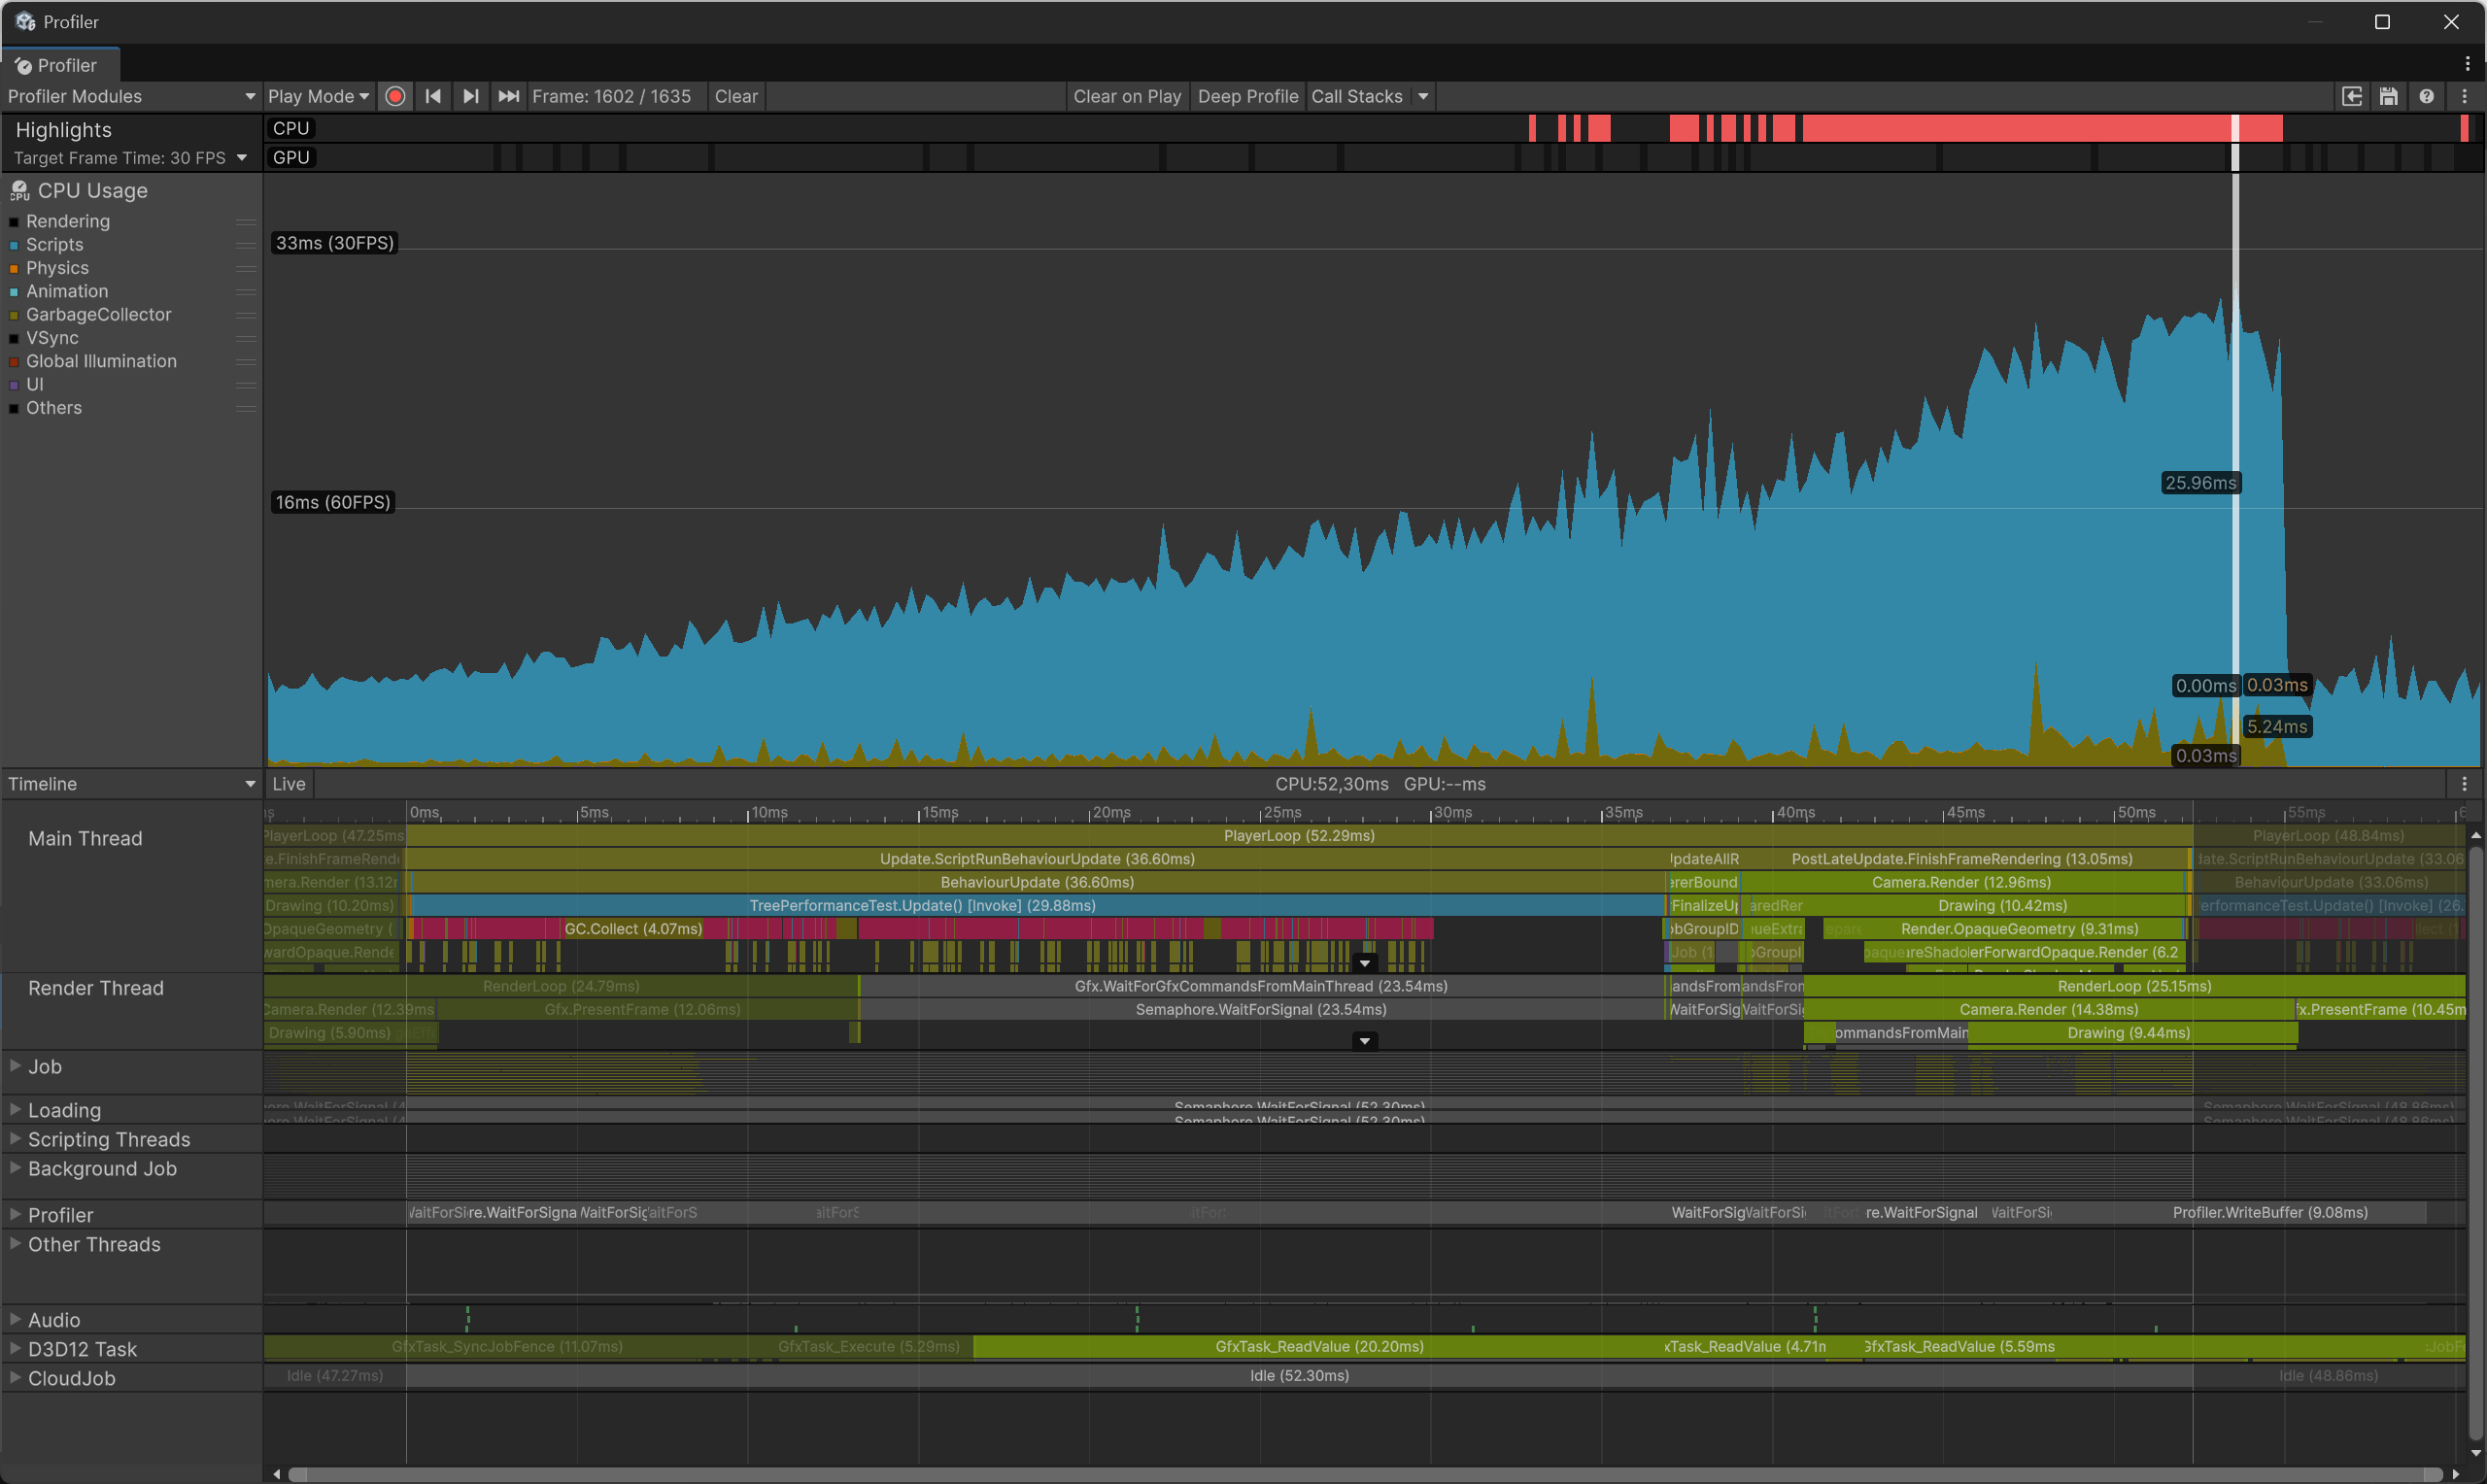2487x1484 pixels.
Task: Expand the Audio thread group in the timeline
Action: [x=14, y=1319]
